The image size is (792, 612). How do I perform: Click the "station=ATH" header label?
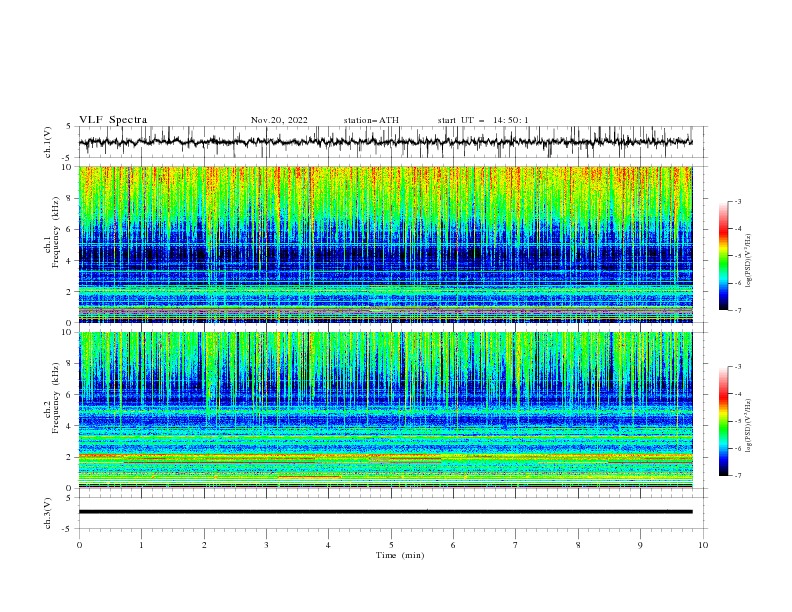(371, 120)
